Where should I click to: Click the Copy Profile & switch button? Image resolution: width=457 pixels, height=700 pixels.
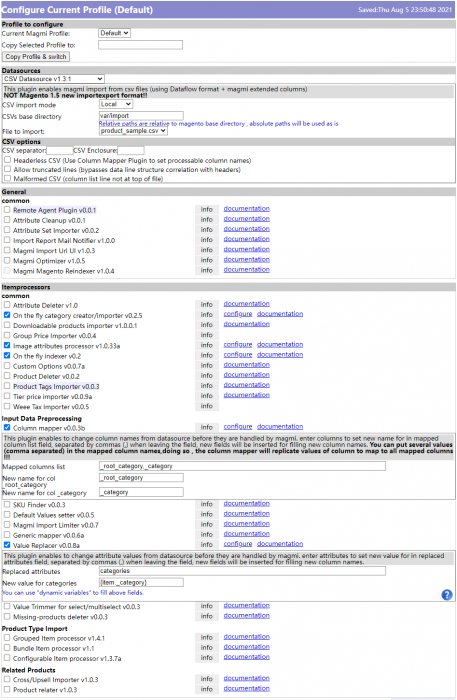(36, 57)
